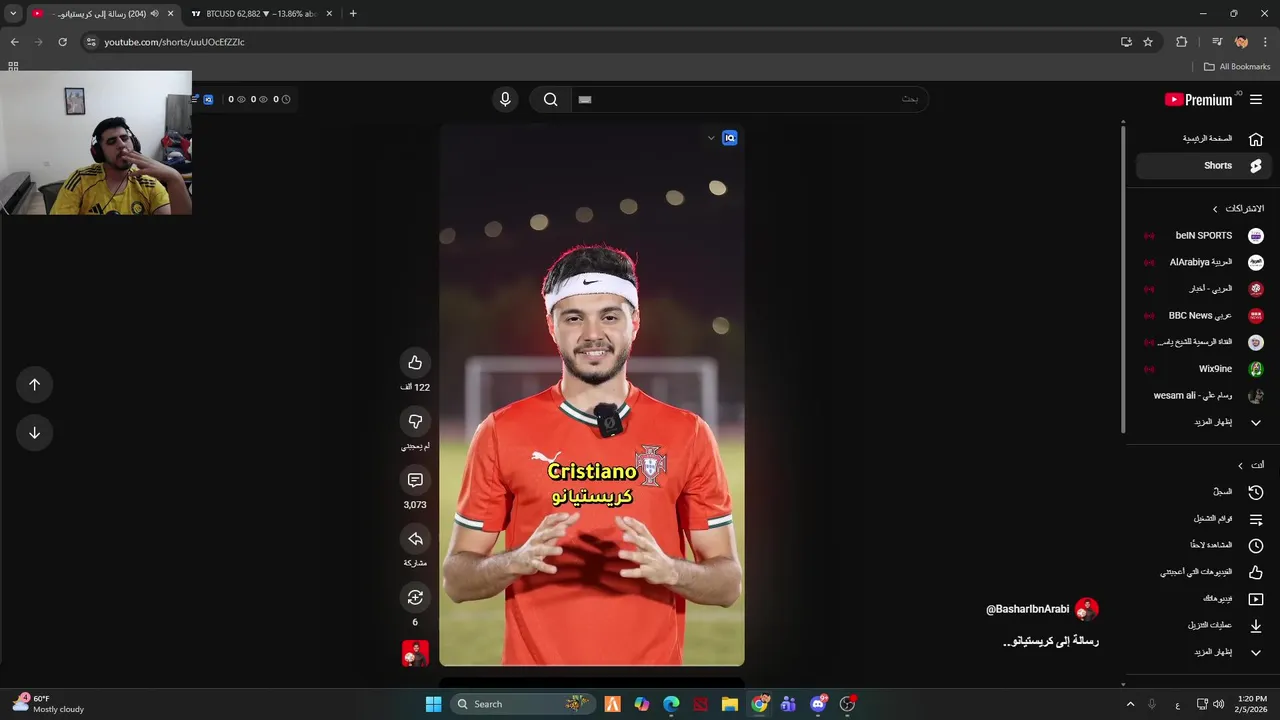Image resolution: width=1280 pixels, height=720 pixels.
Task: Go to next Short with down arrow
Action: (34, 432)
